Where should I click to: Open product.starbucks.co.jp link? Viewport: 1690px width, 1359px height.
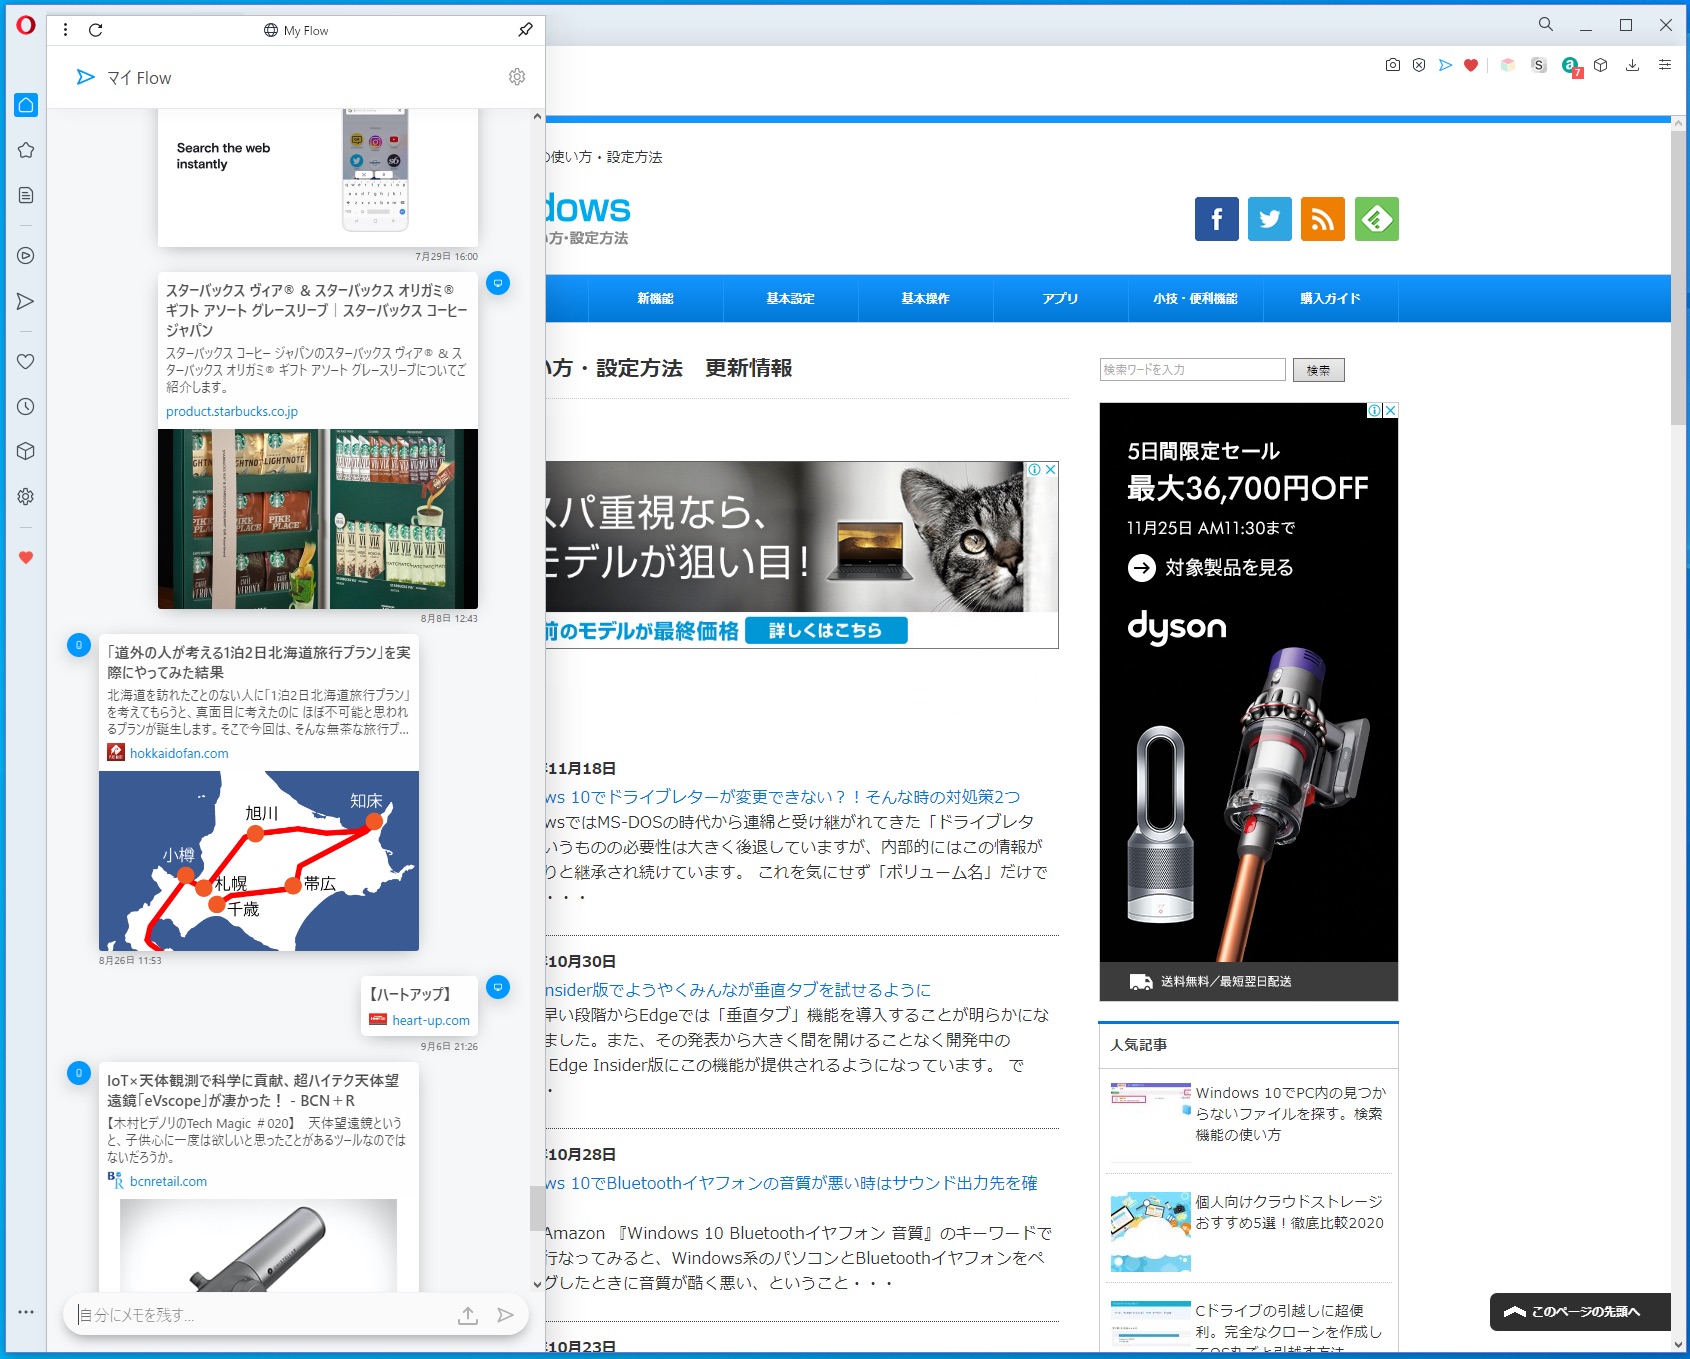click(232, 411)
